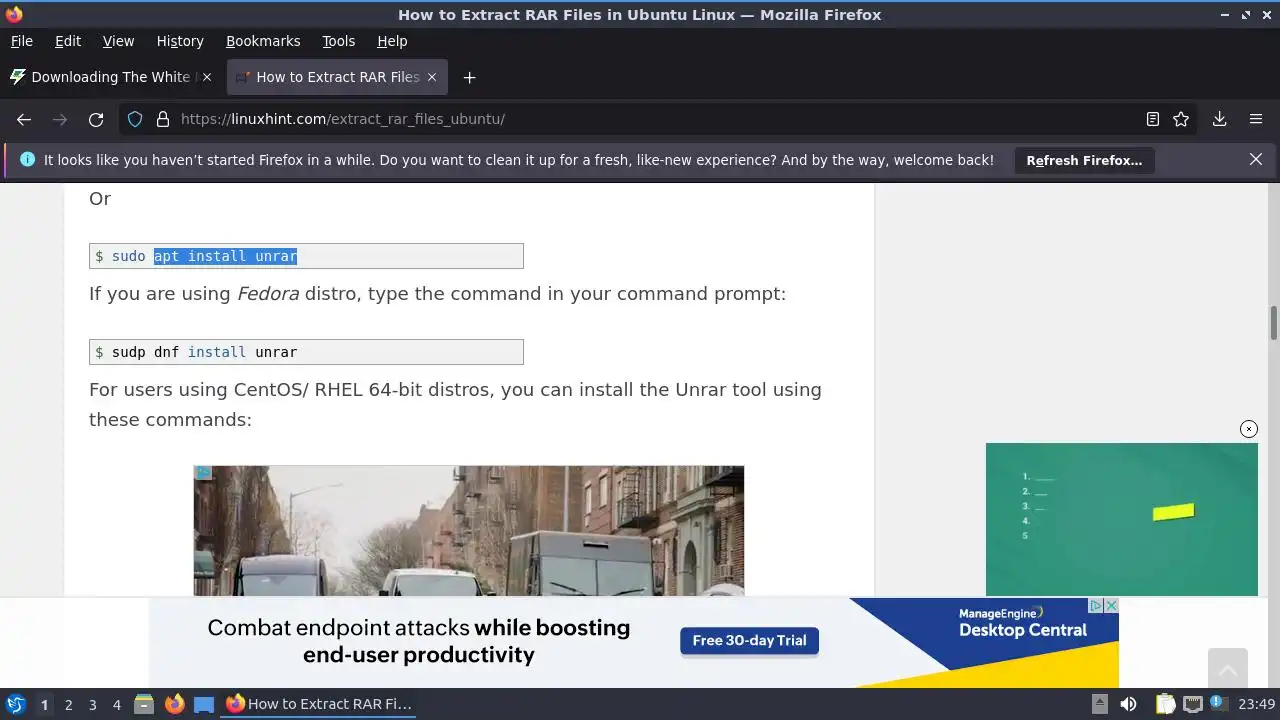Click the page vertical scrollbar thumb
Image resolution: width=1280 pixels, height=720 pixels.
[x=1274, y=324]
